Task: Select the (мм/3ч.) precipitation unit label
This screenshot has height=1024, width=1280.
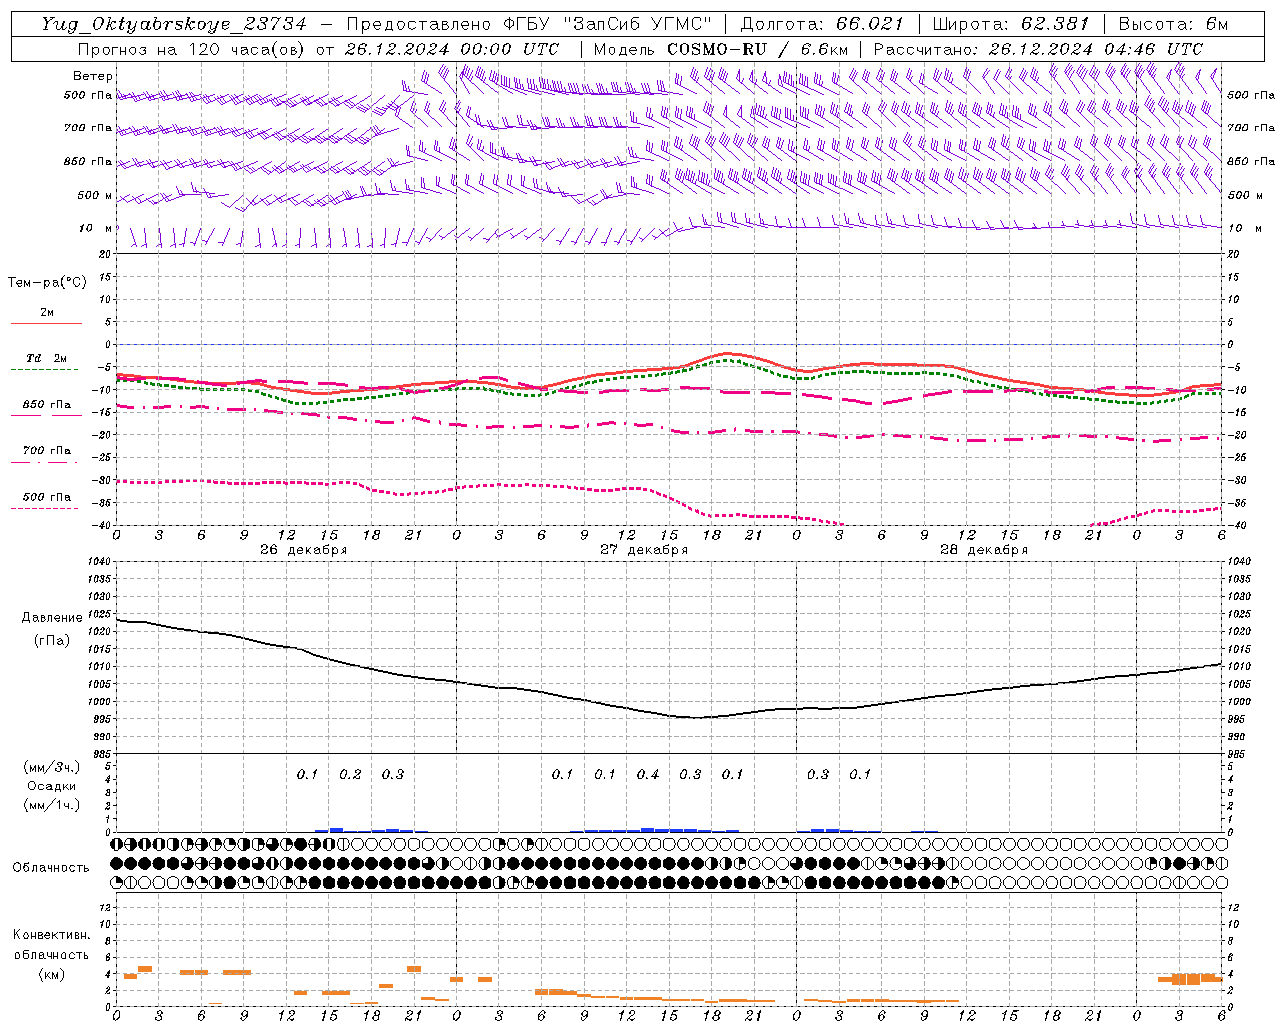Action: coord(51,767)
